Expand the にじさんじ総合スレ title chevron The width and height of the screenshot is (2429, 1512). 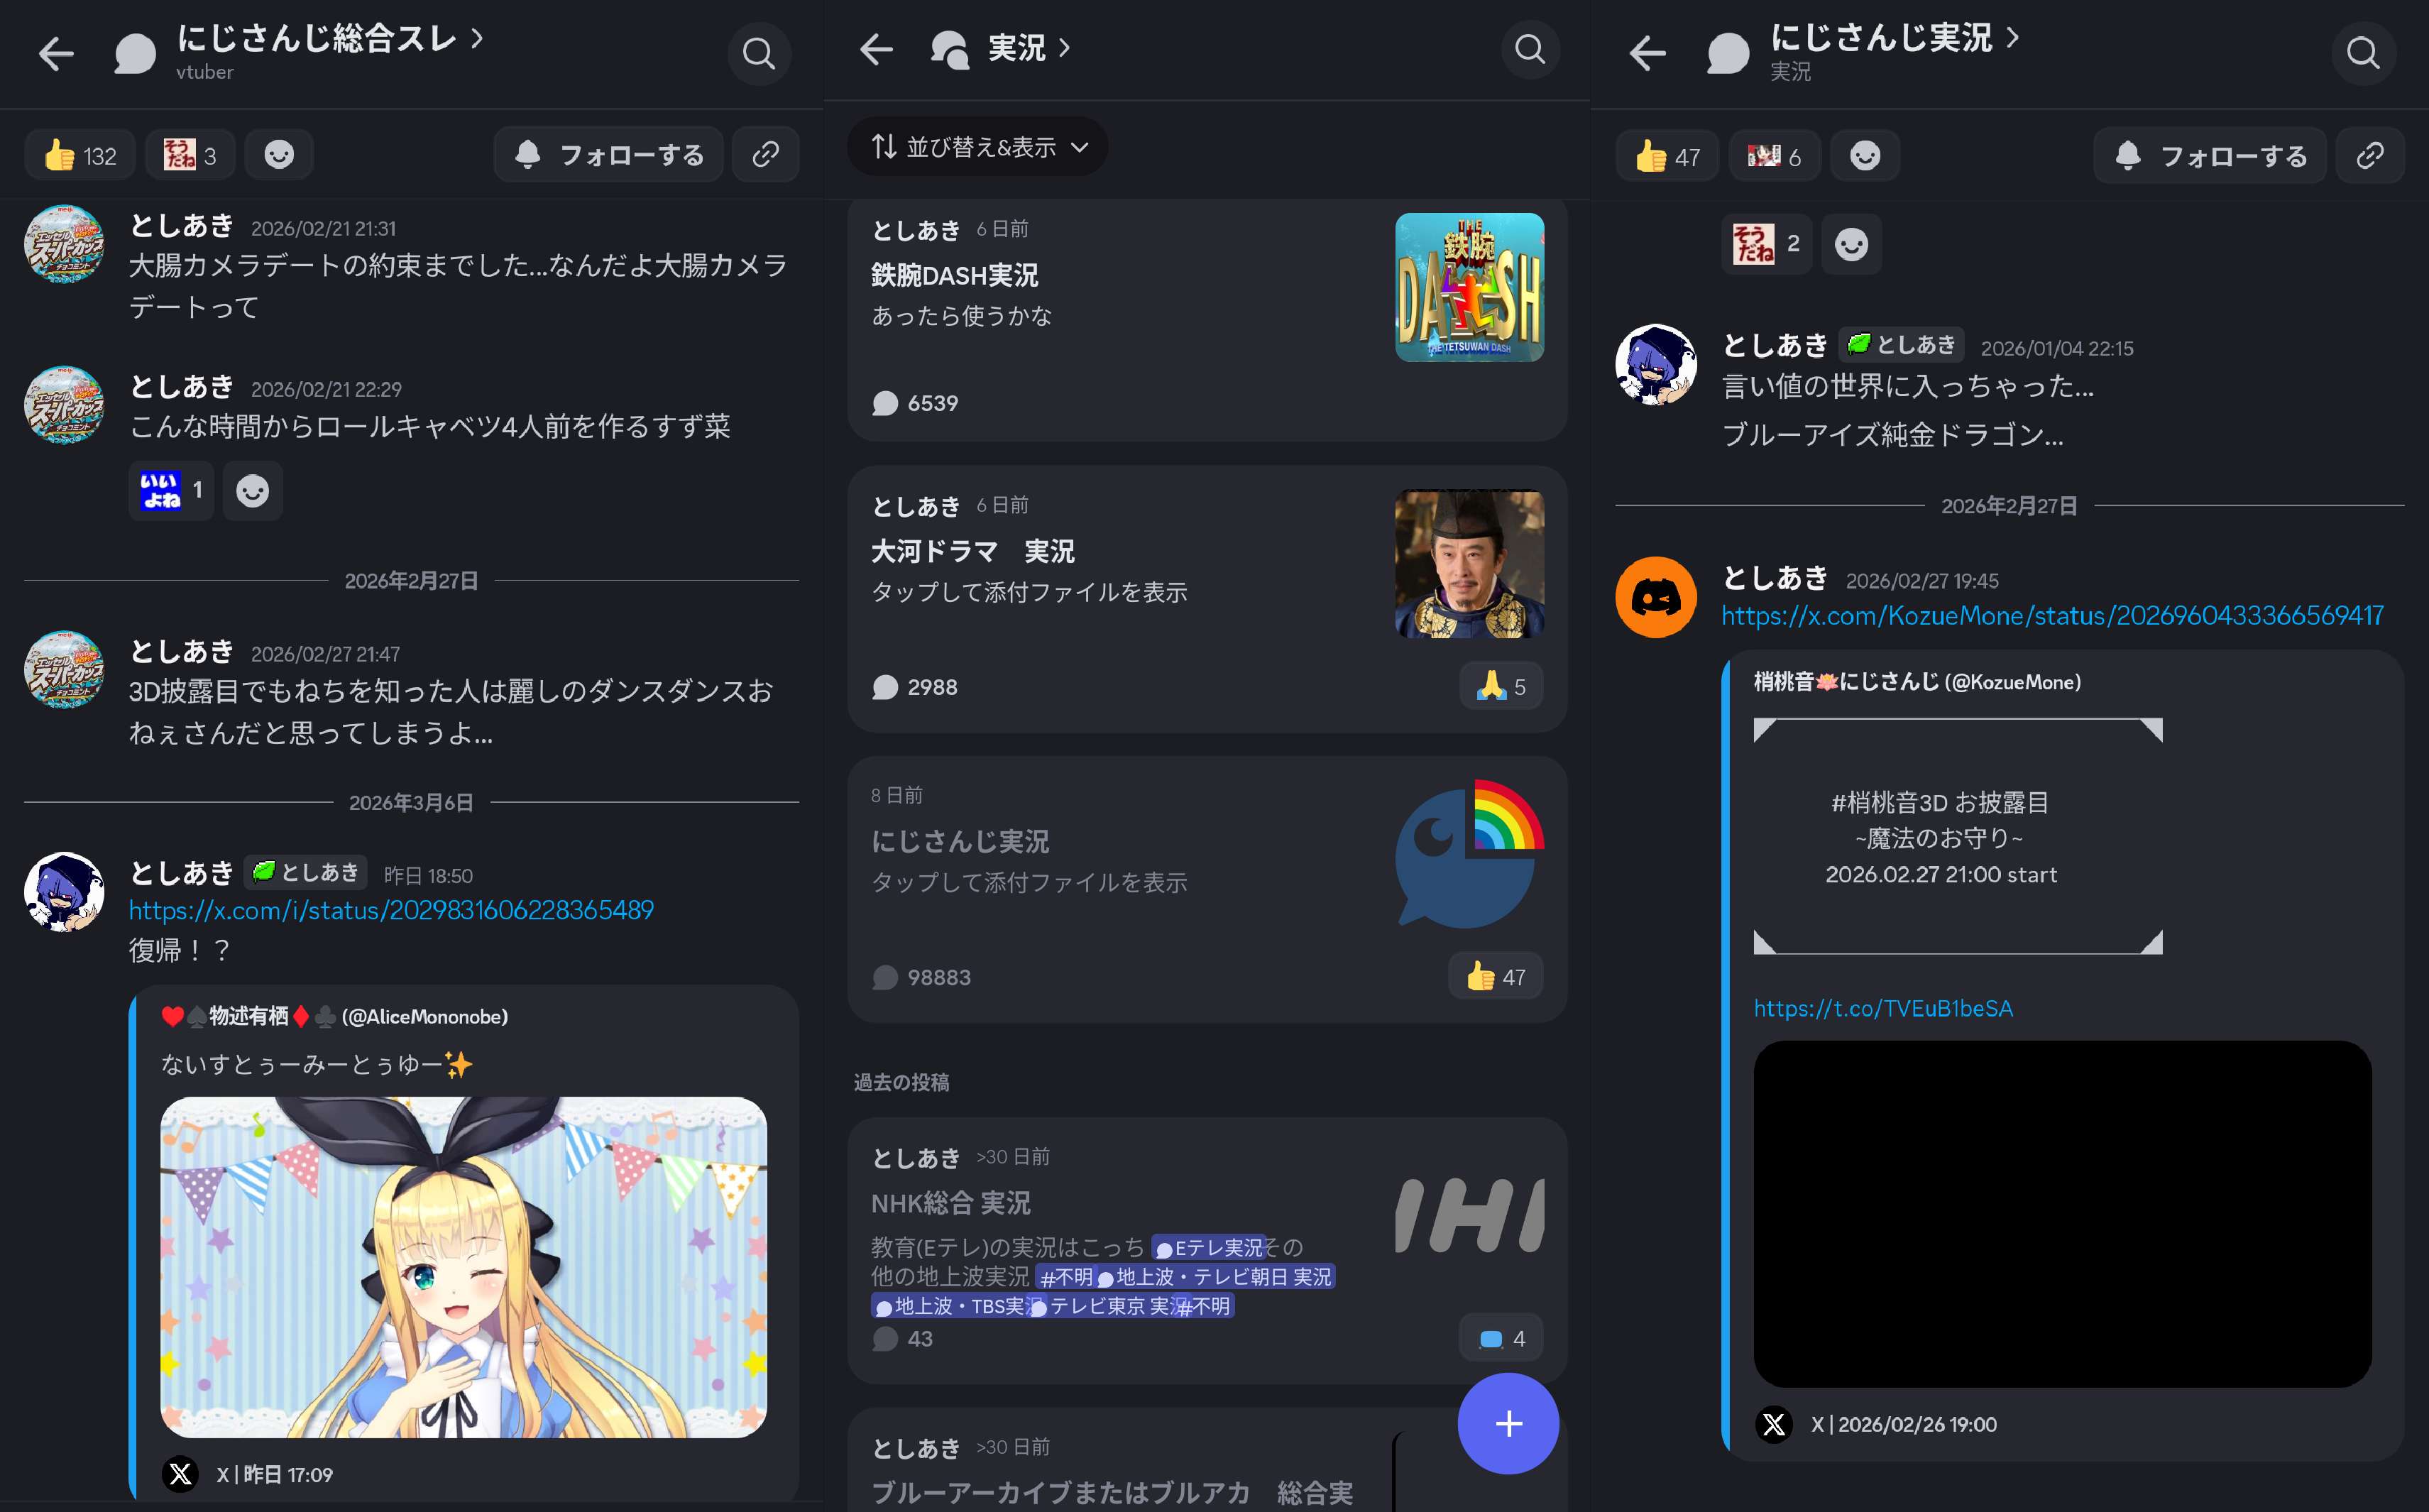[x=477, y=38]
